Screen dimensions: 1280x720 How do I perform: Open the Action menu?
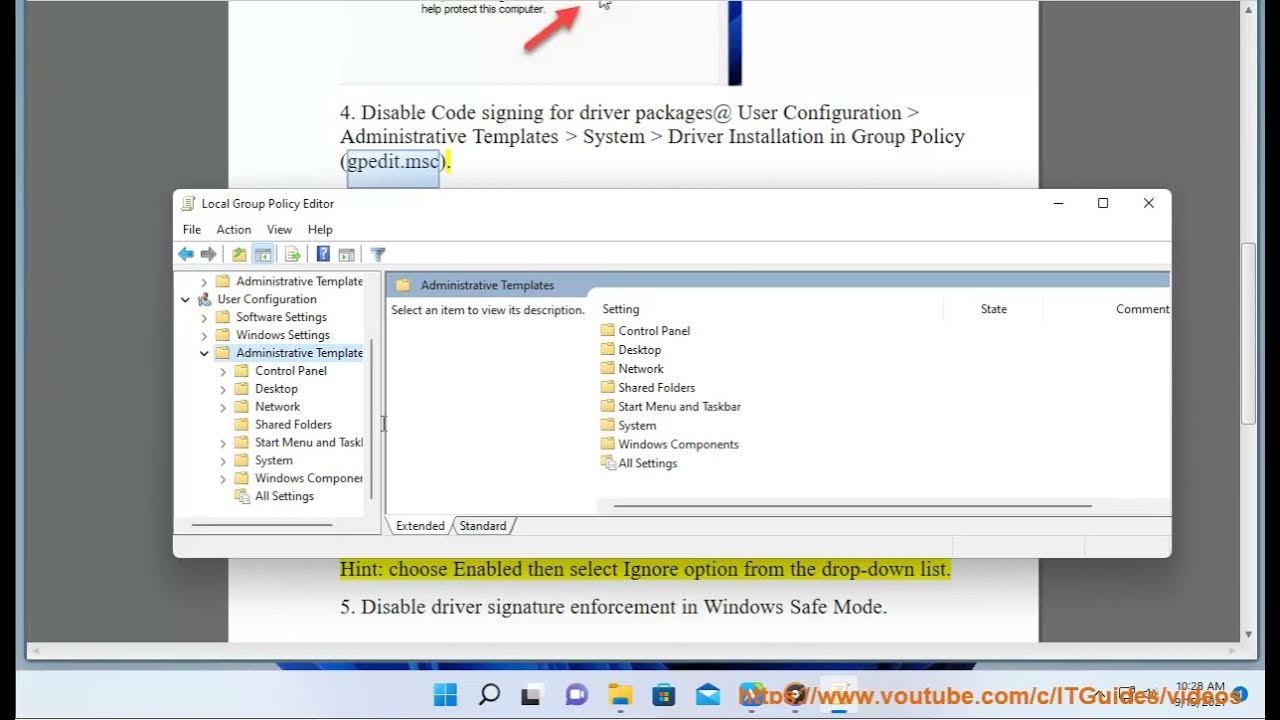coord(234,230)
